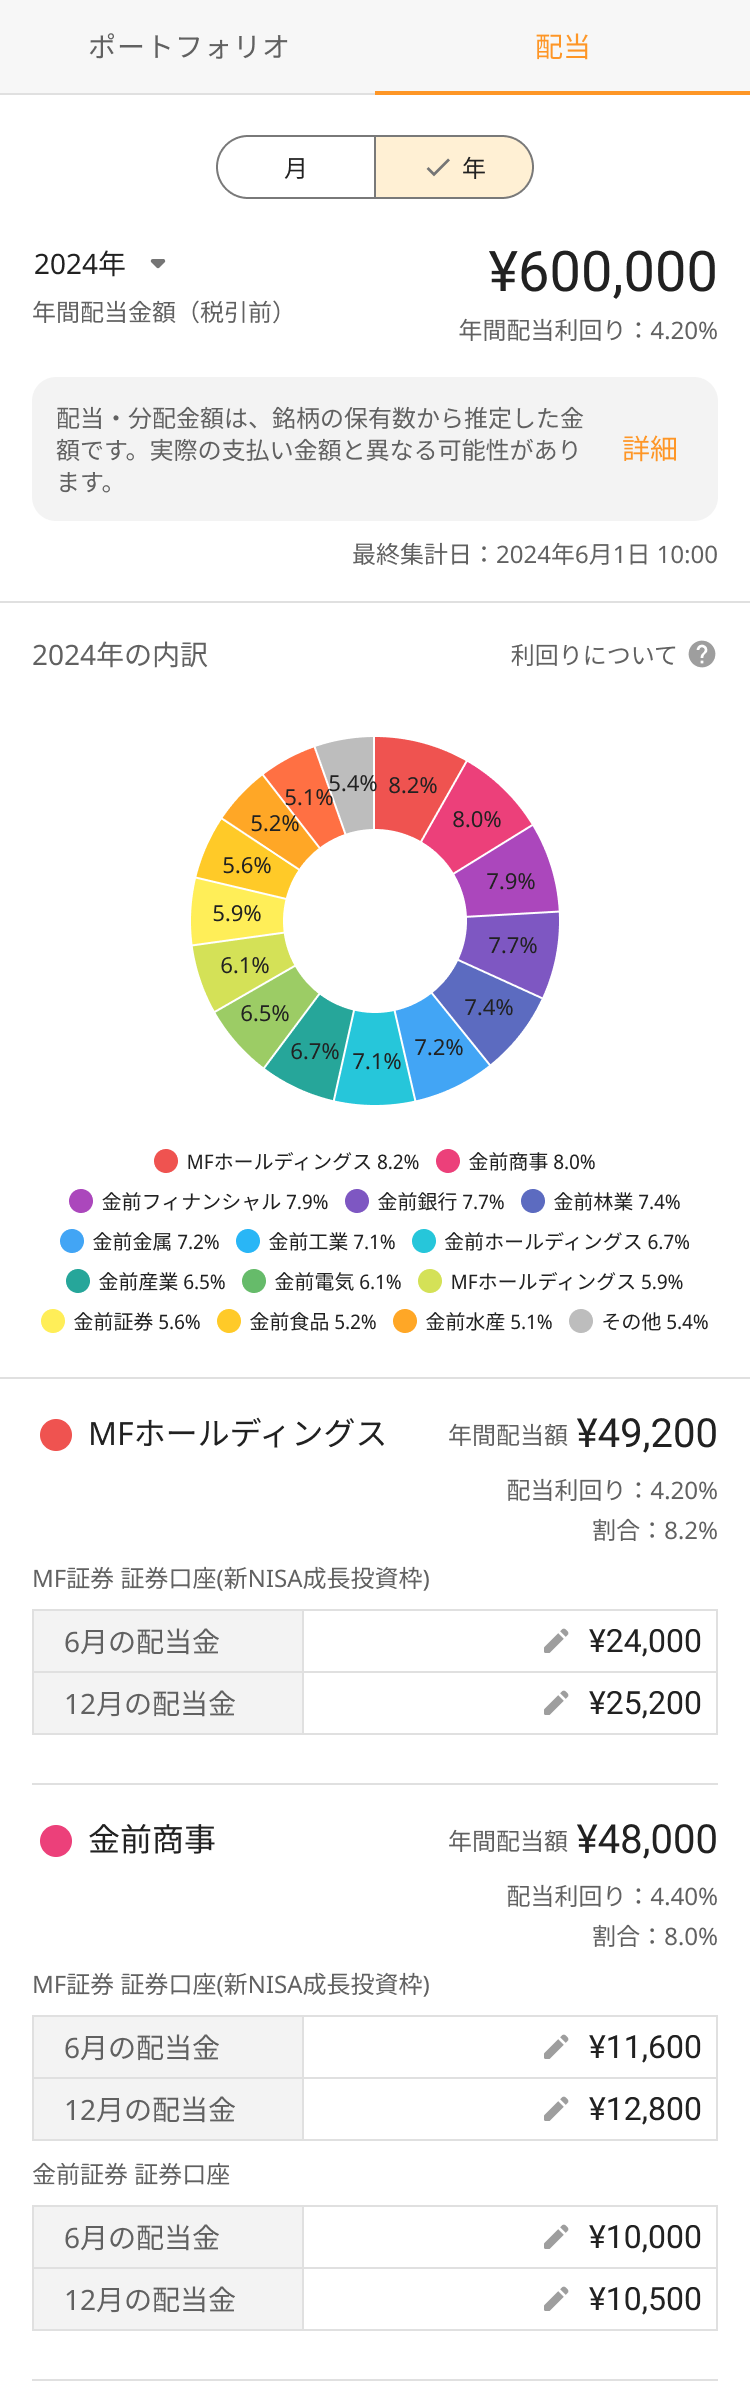This screenshot has height=2386, width=750.
Task: Toggle 金前商事 8.0% legend item
Action: pyautogui.click(x=516, y=1161)
